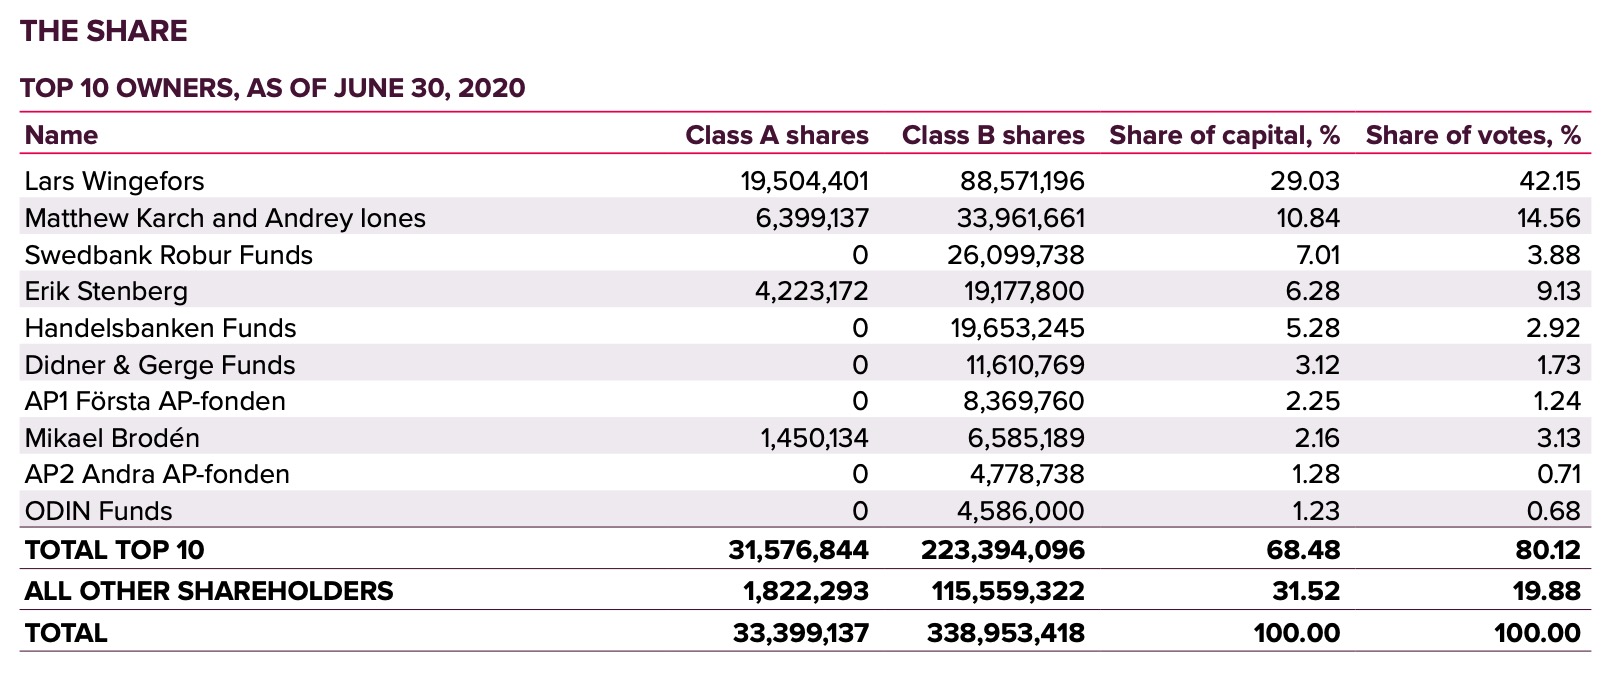The height and width of the screenshot is (674, 1610).
Task: Select the 'Top 10 Owners' table title
Action: [x=272, y=88]
